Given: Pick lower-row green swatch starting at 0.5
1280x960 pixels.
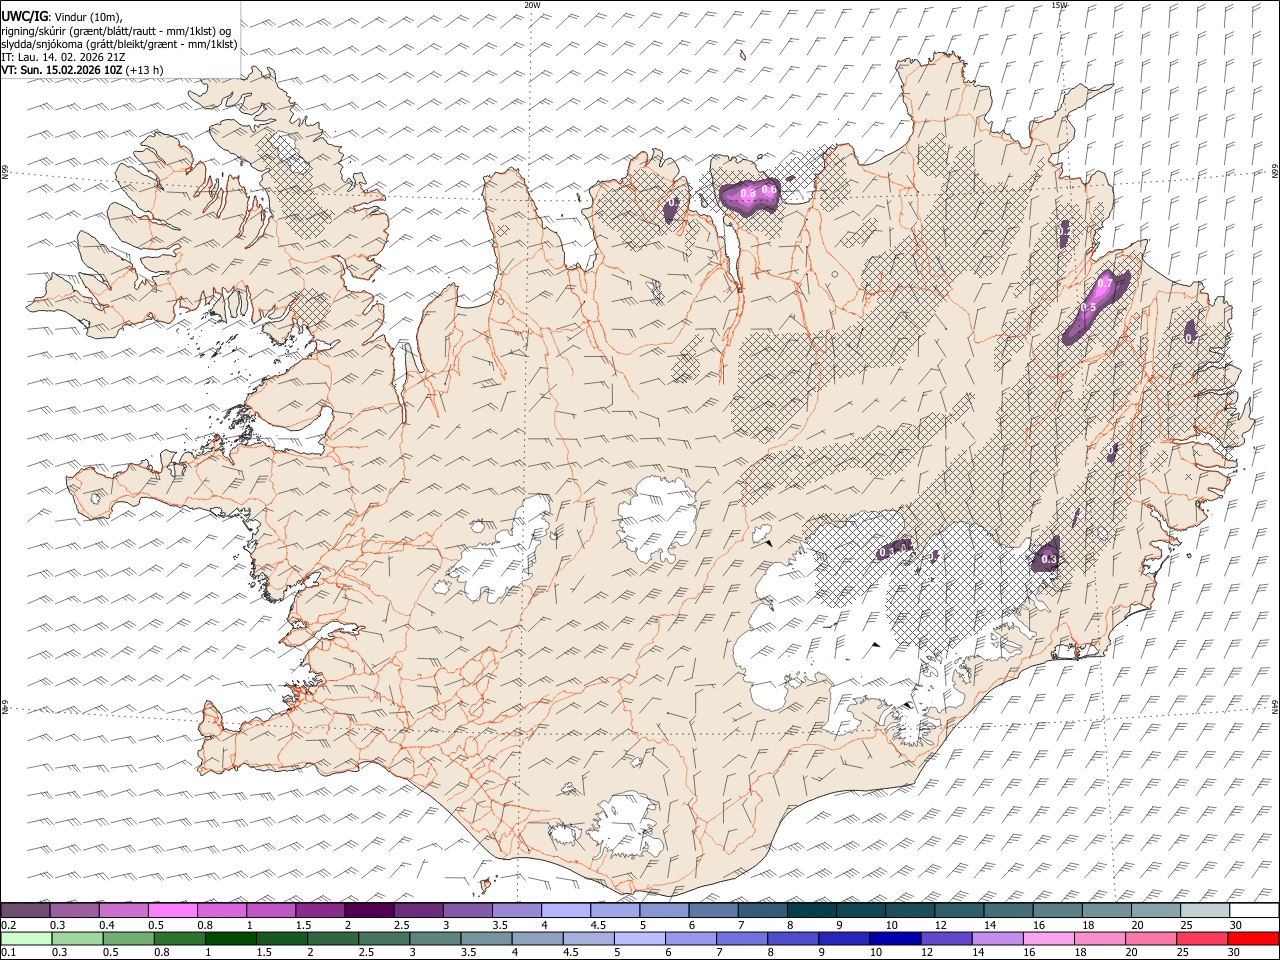Looking at the screenshot, I should pyautogui.click(x=128, y=938).
